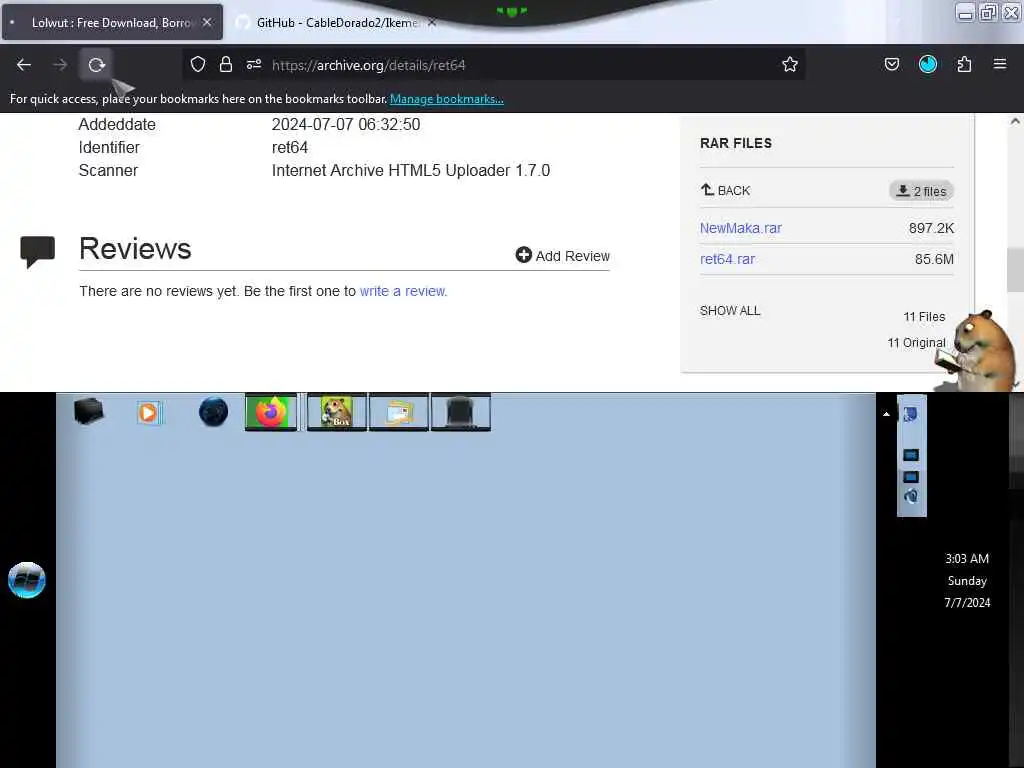This screenshot has width=1024, height=768.
Task: Select the Identifier value ret64
Action: click(290, 148)
